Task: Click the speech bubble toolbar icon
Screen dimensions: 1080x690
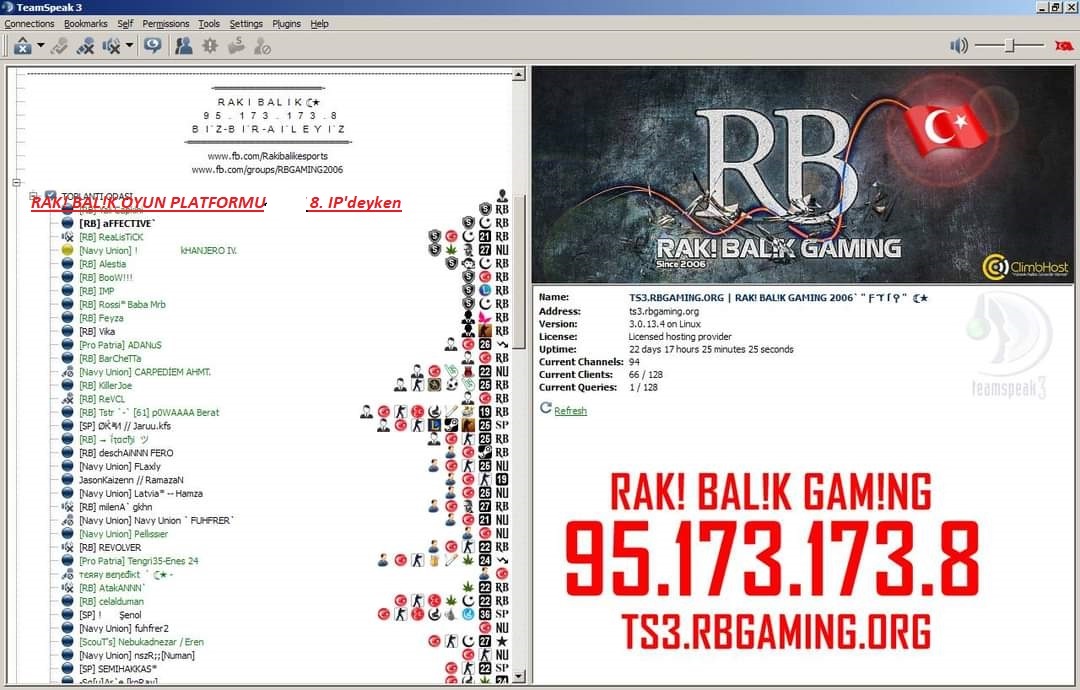Action: point(152,46)
